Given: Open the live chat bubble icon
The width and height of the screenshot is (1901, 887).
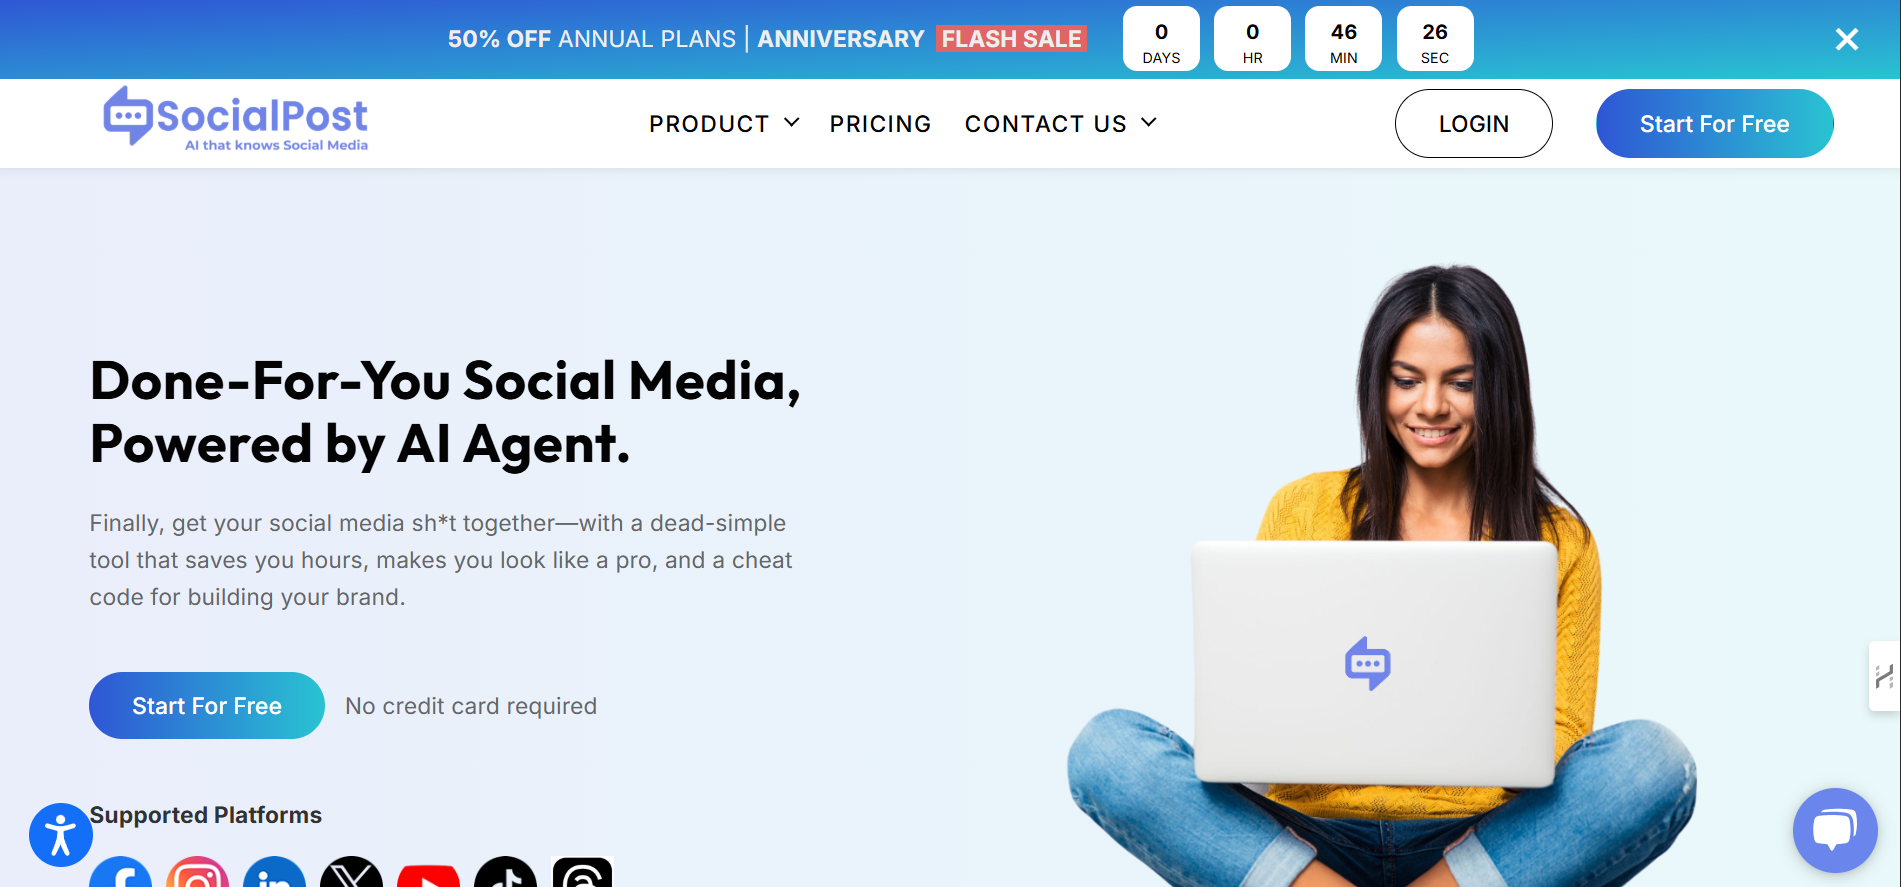Looking at the screenshot, I should [1835, 830].
